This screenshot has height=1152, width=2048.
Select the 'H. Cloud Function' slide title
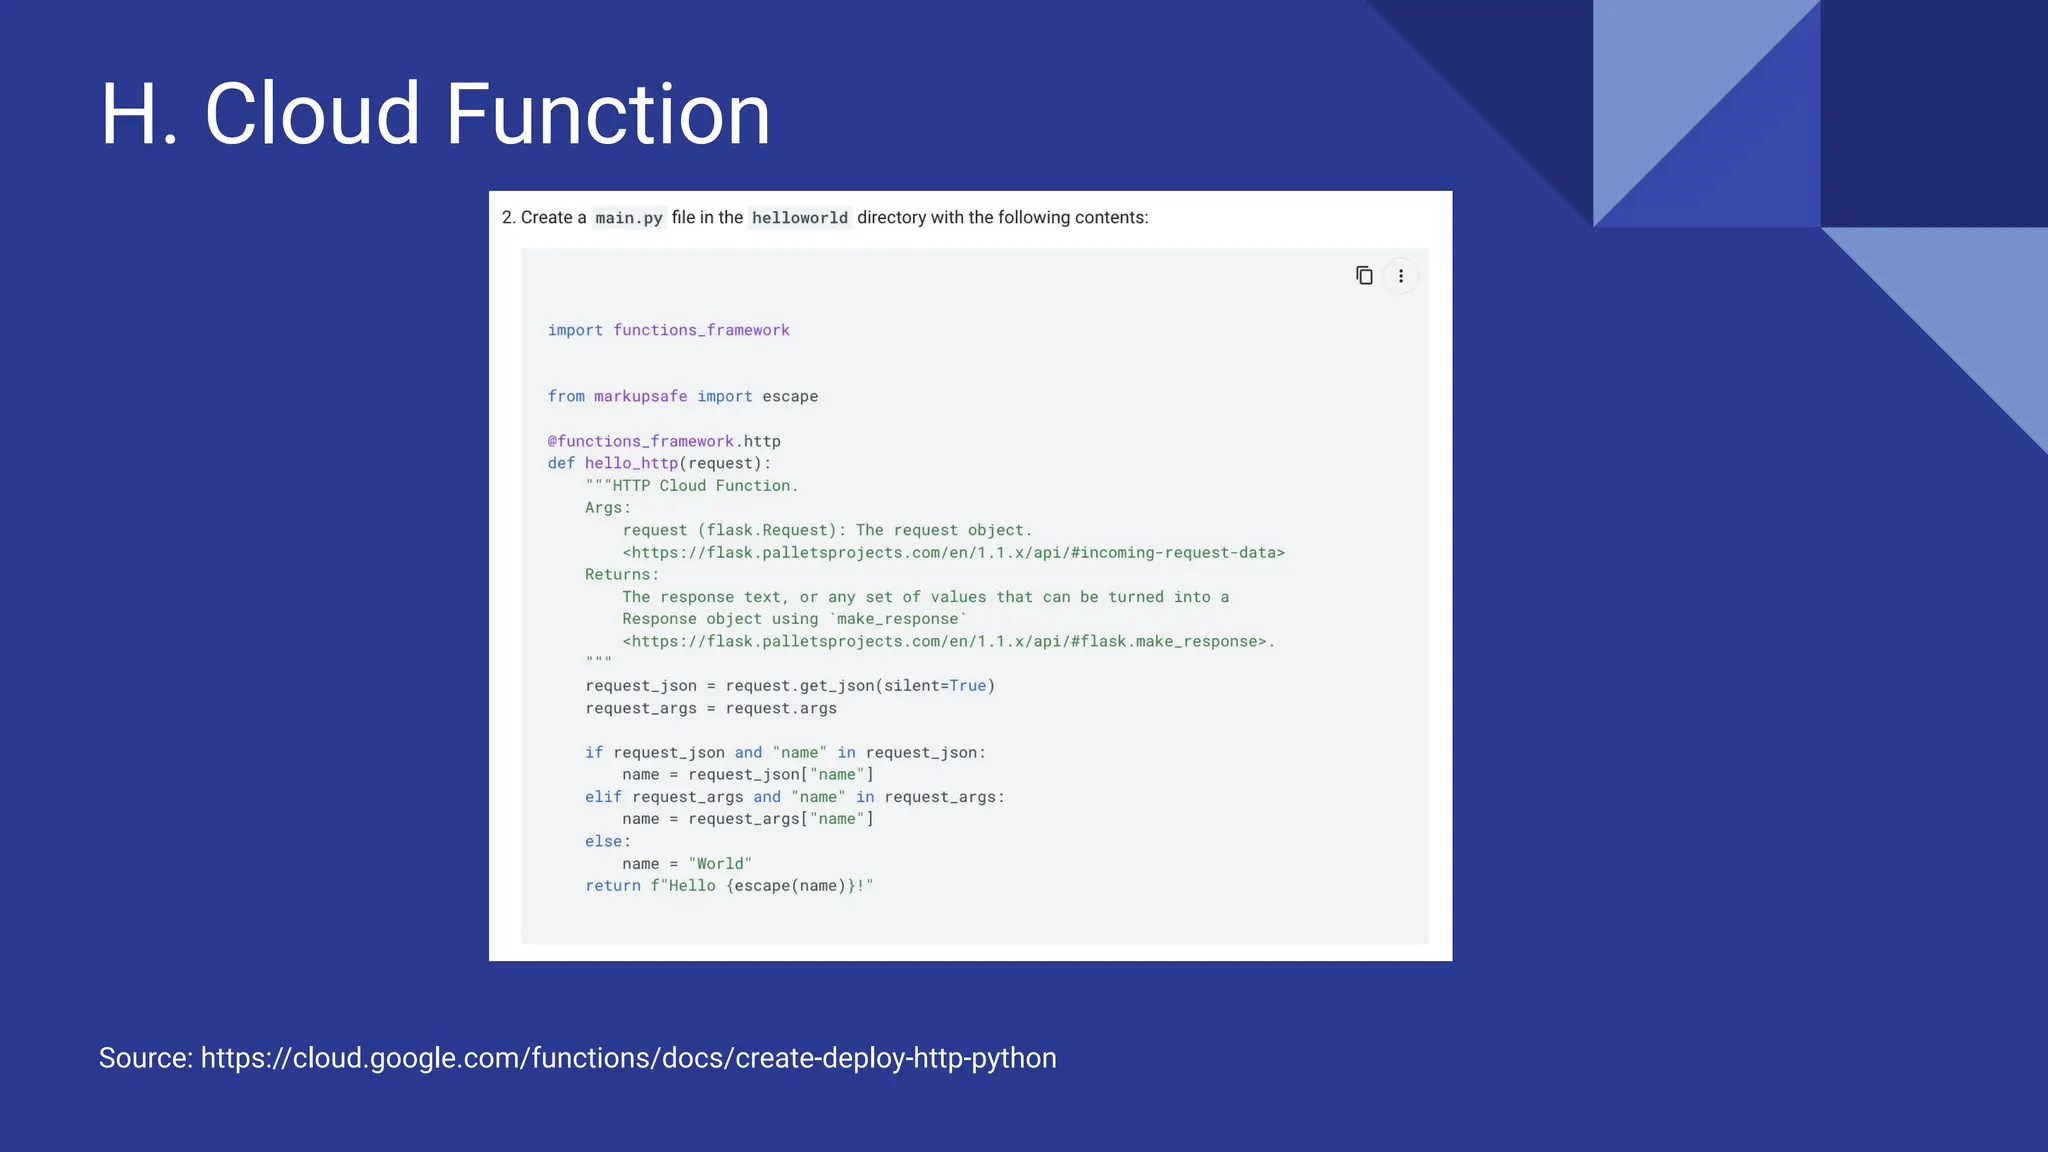coord(435,114)
